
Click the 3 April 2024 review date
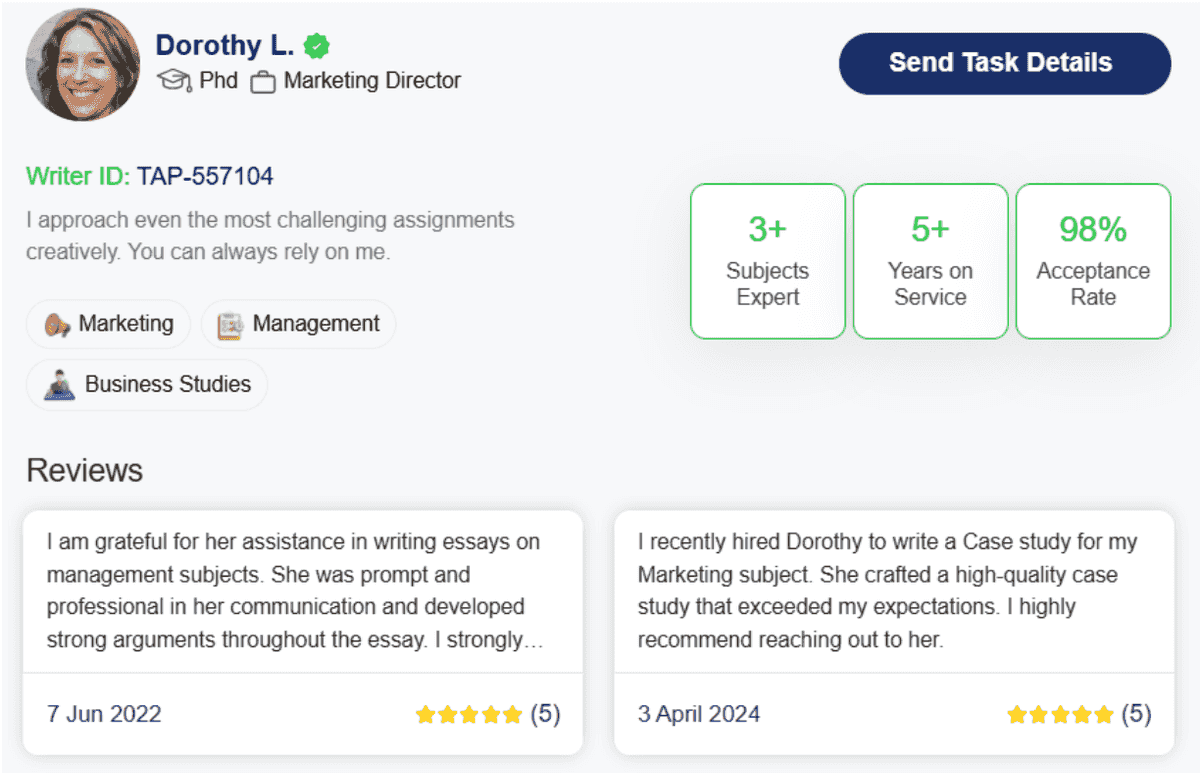(x=699, y=714)
